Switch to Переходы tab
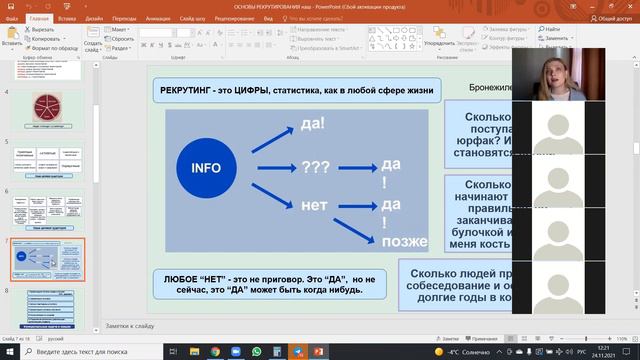Viewport: 640px width, 360px height. (x=124, y=18)
